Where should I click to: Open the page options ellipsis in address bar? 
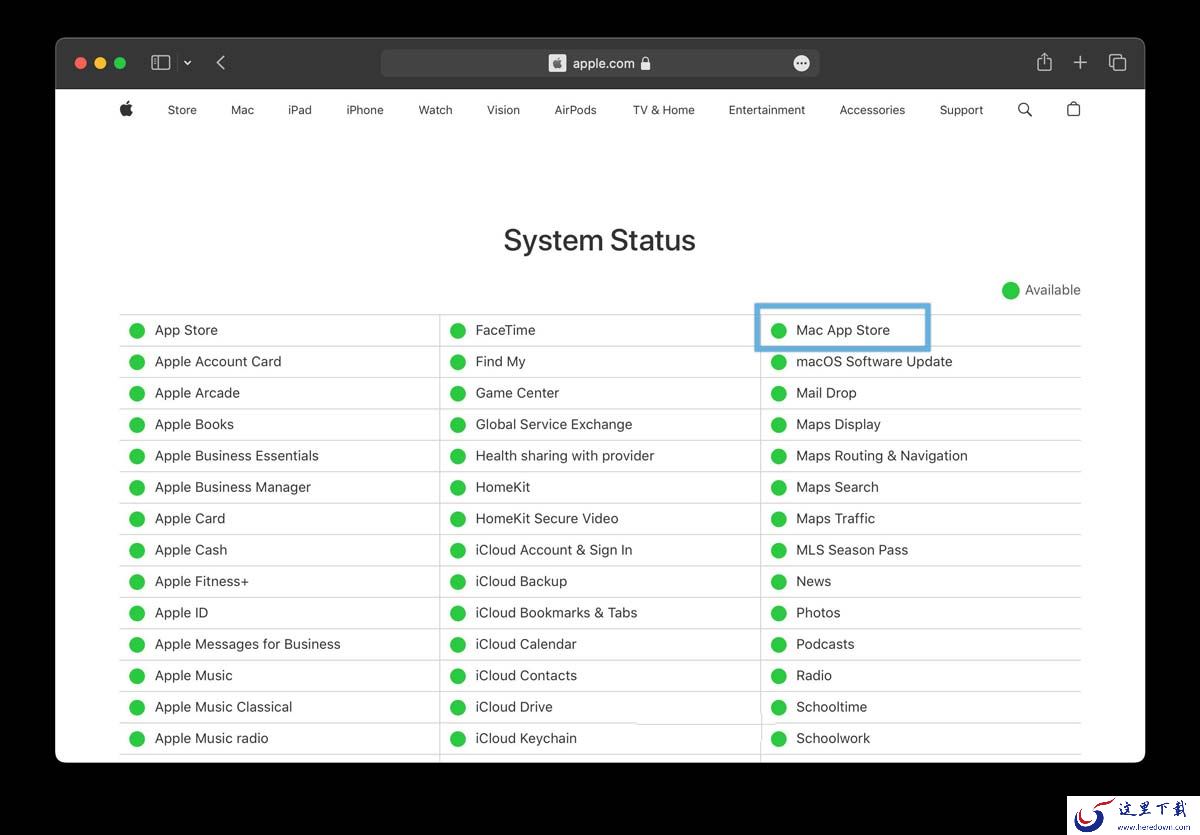point(801,63)
